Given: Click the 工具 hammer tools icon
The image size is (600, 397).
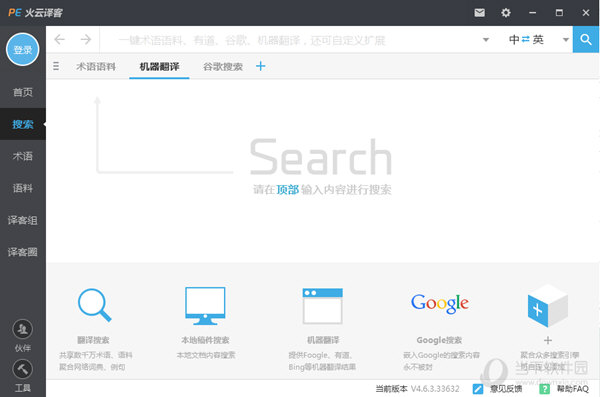Looking at the screenshot, I should coord(23,369).
